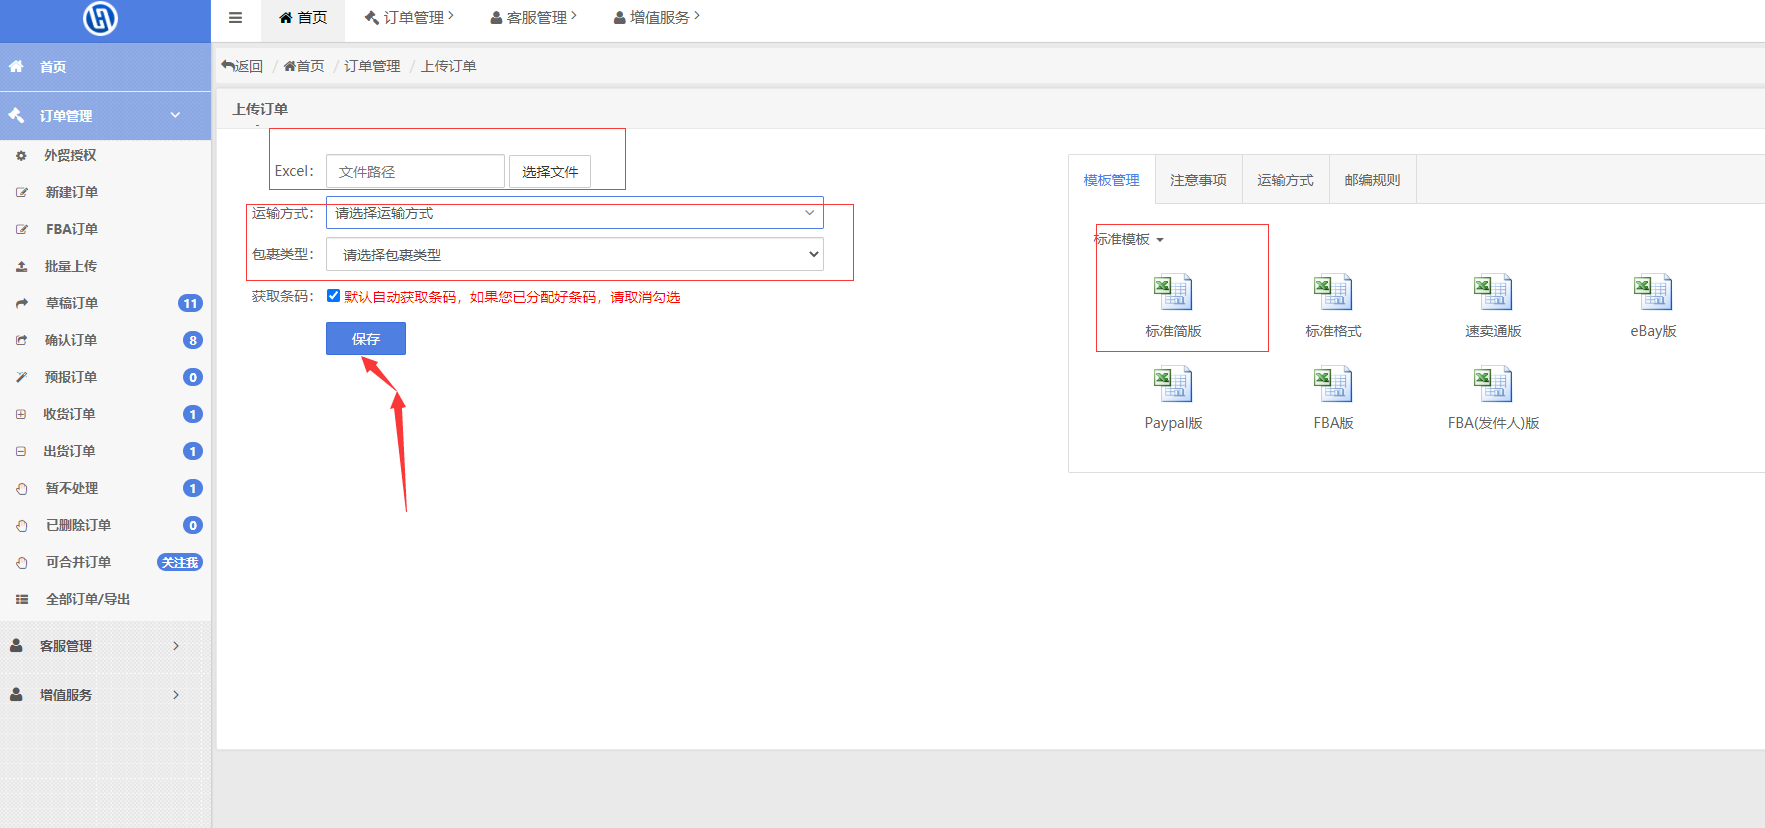Open the top 客服管理 menu
Viewport: 1765px width, 828px height.
click(x=533, y=17)
